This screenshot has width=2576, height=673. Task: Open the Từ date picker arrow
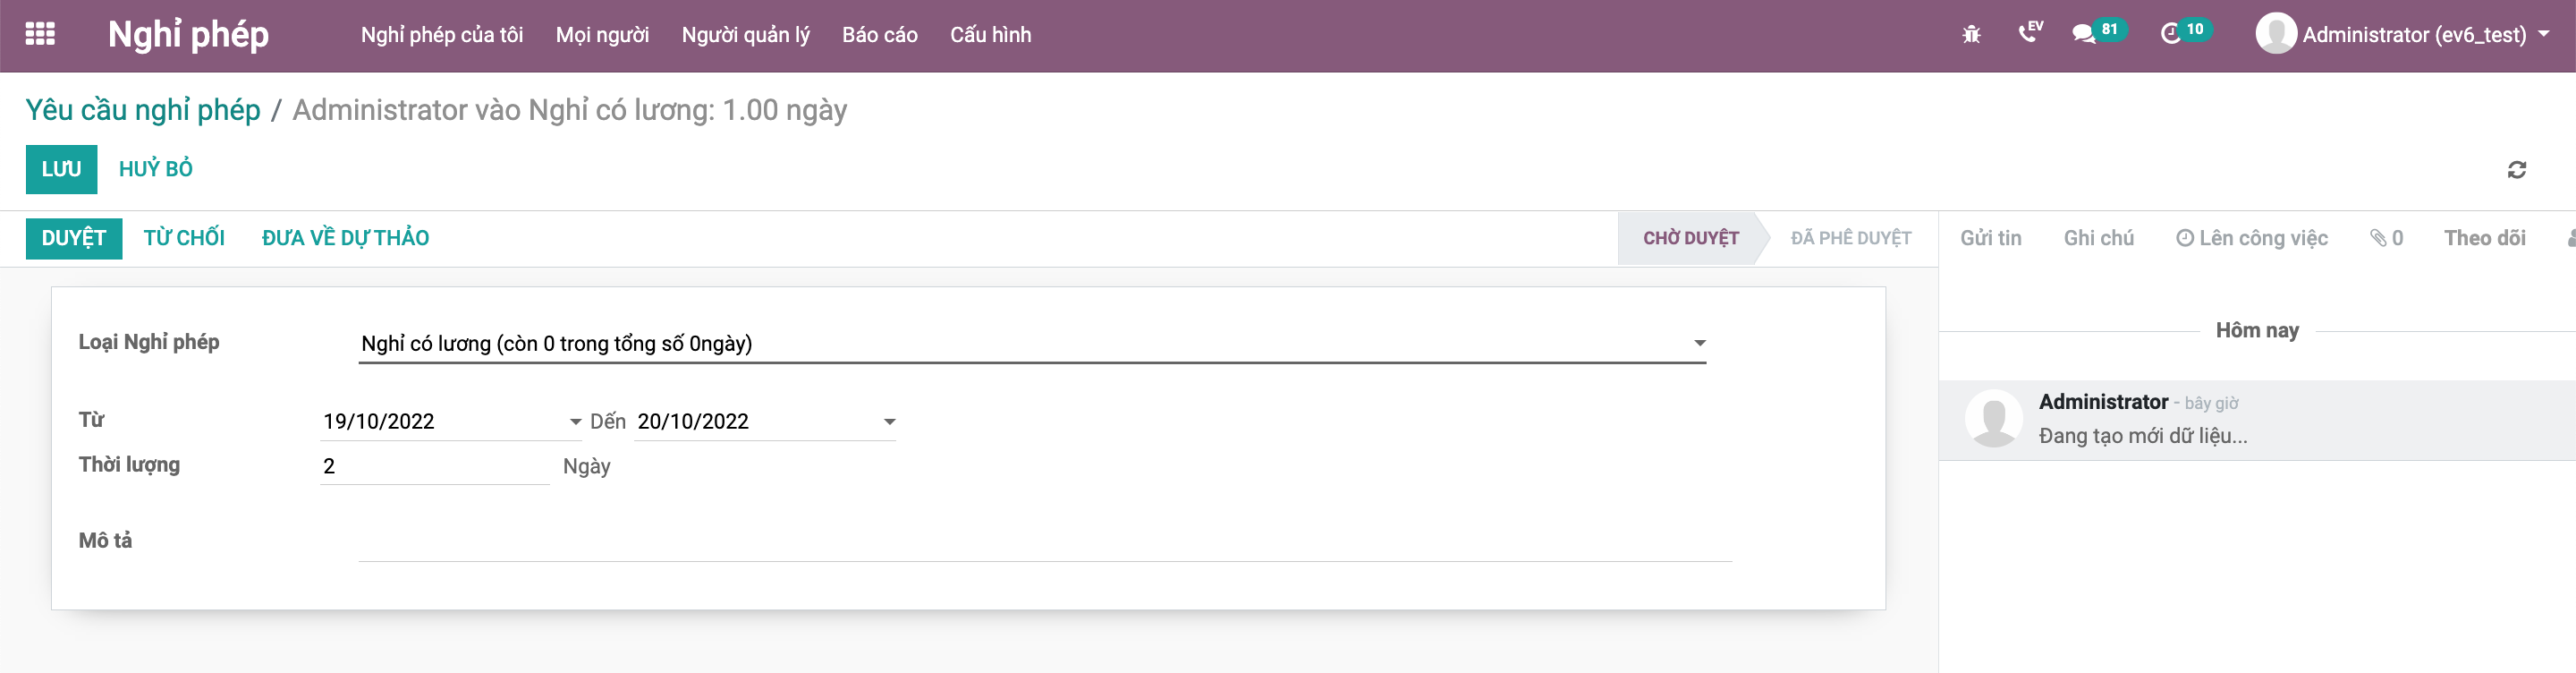click(575, 422)
